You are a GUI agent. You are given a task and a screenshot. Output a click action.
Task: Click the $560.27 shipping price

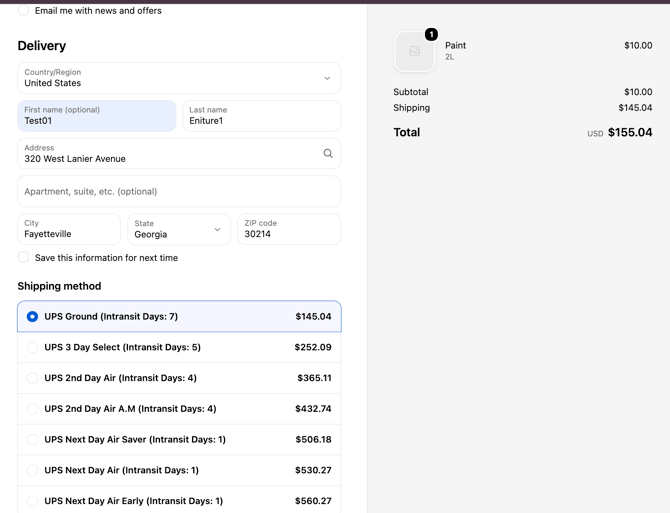click(x=313, y=501)
